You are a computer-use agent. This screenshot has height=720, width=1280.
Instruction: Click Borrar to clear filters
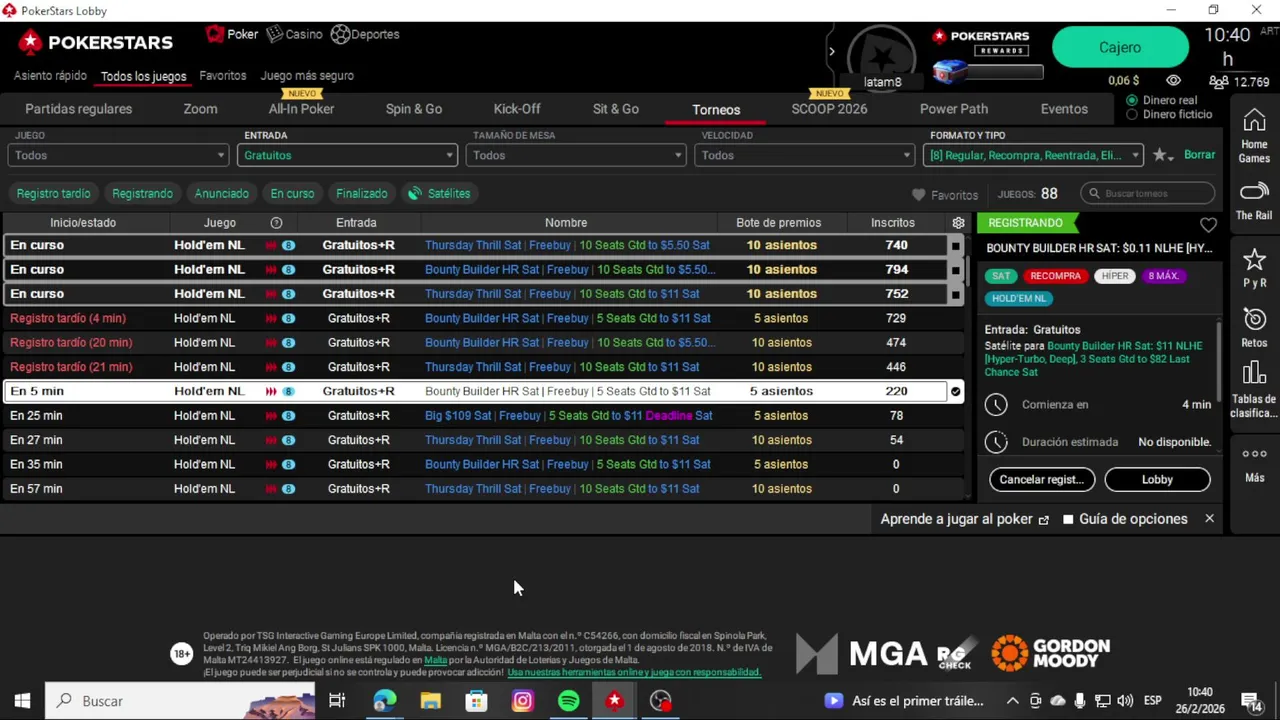1199,155
